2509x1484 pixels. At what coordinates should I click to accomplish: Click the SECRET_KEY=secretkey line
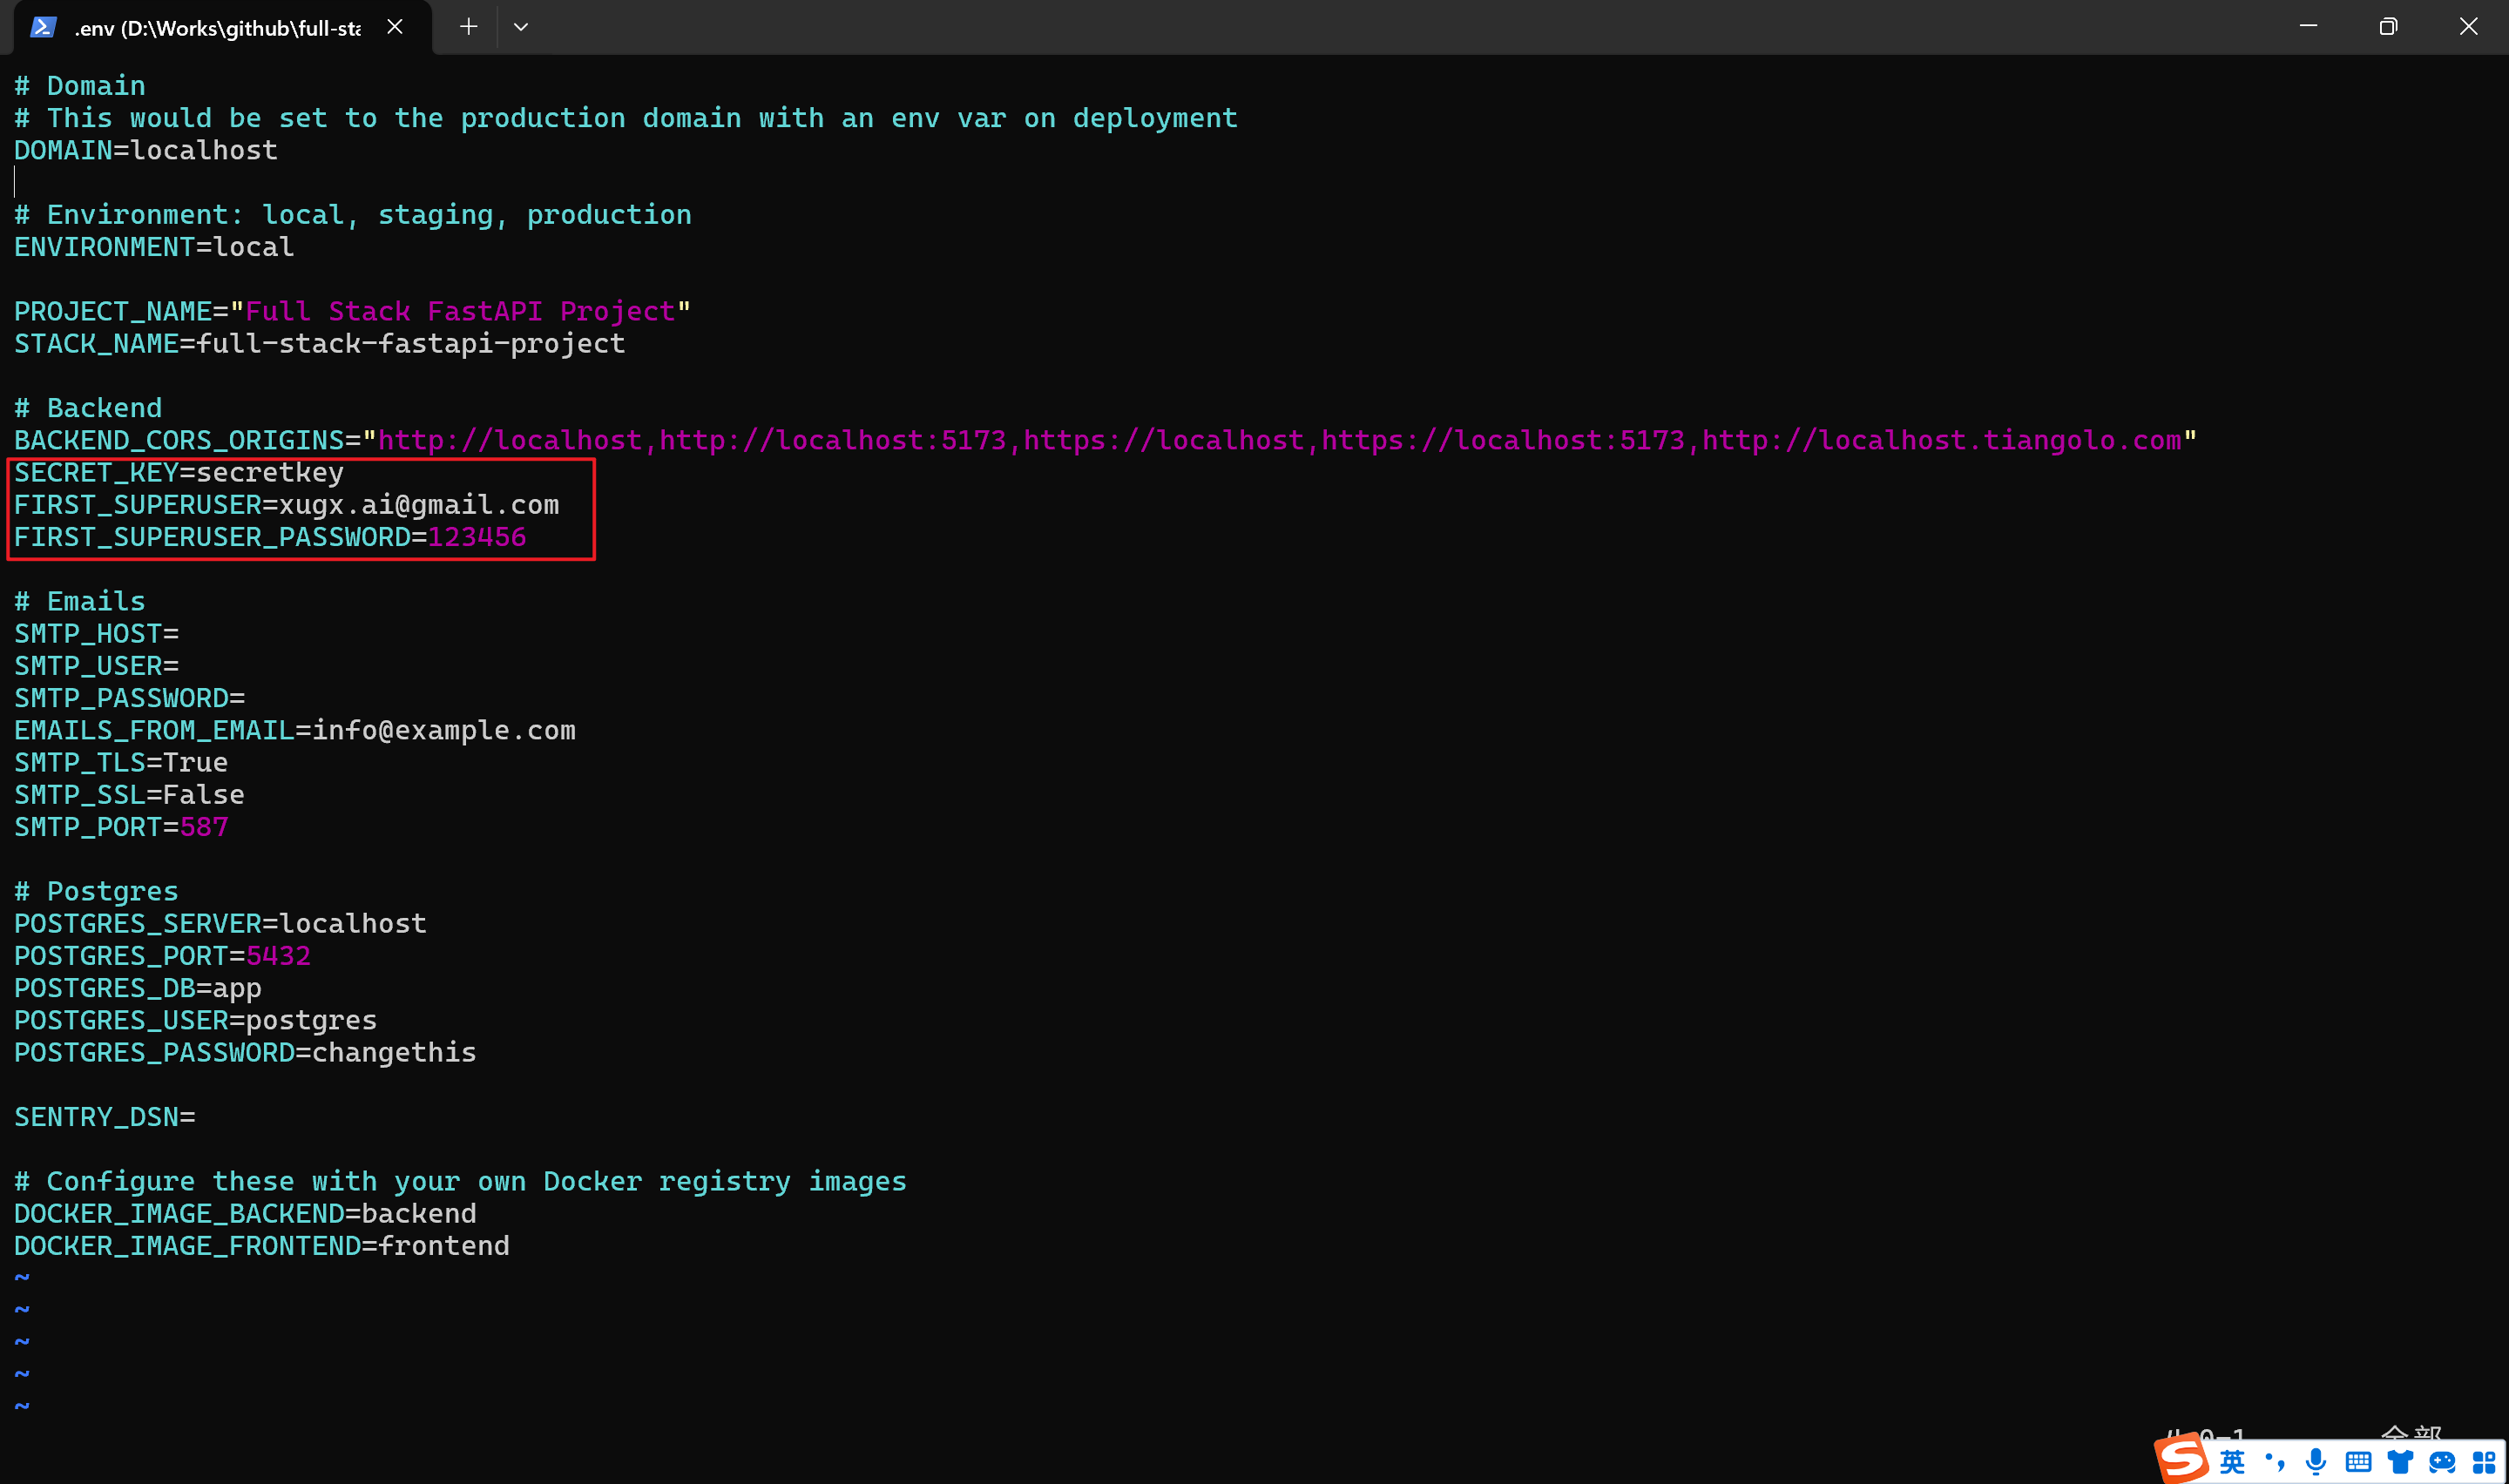pos(179,472)
